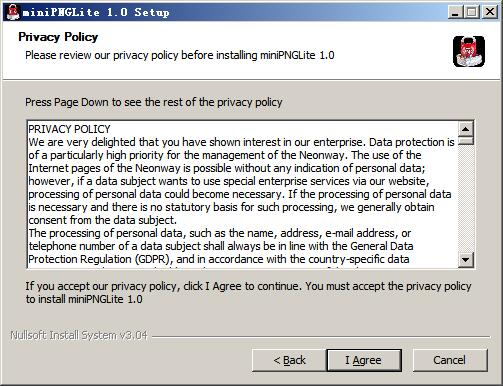Click the PRIVACY POLICY heading line in the text box
This screenshot has height=386, width=503.
pos(69,129)
